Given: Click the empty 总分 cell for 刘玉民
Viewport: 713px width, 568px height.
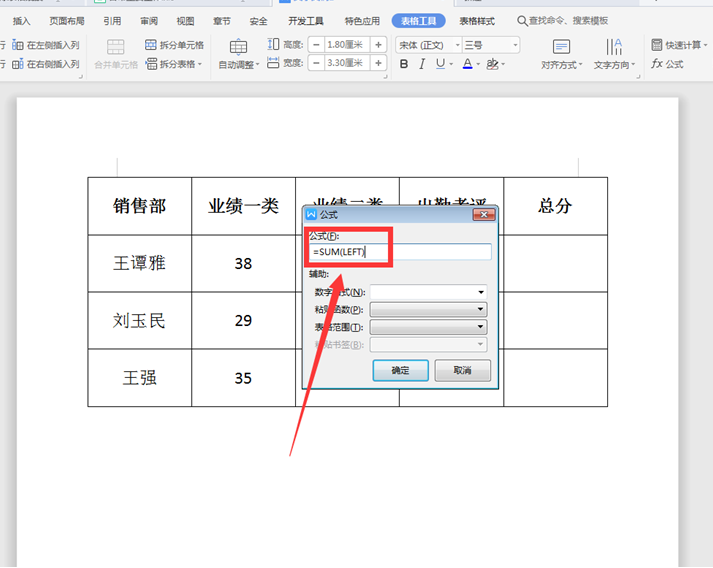Looking at the screenshot, I should tap(555, 321).
